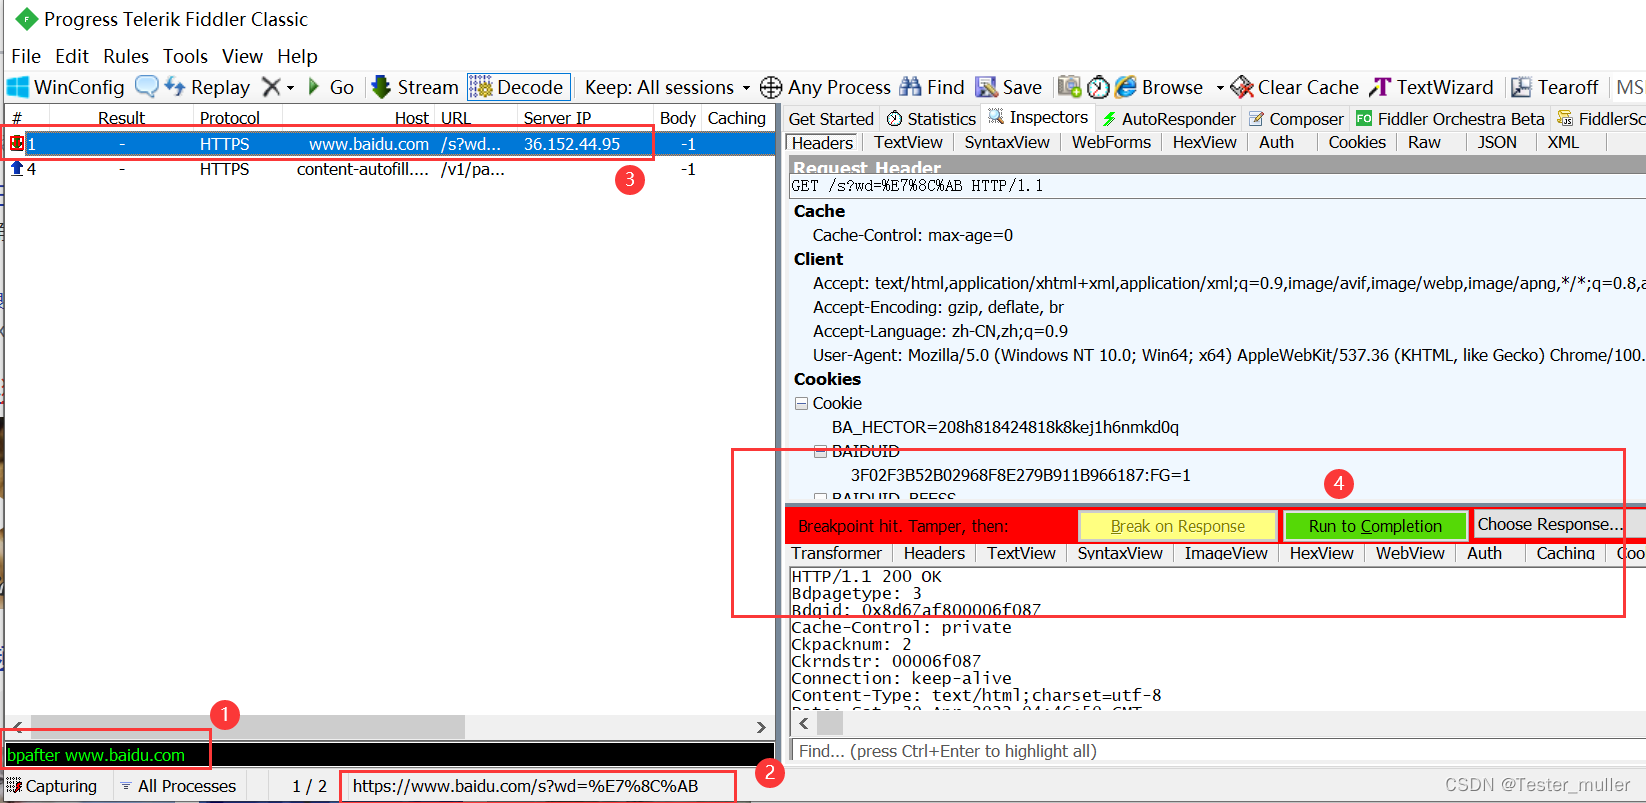Collapse the Cookie tree node
This screenshot has width=1646, height=803.
801,403
